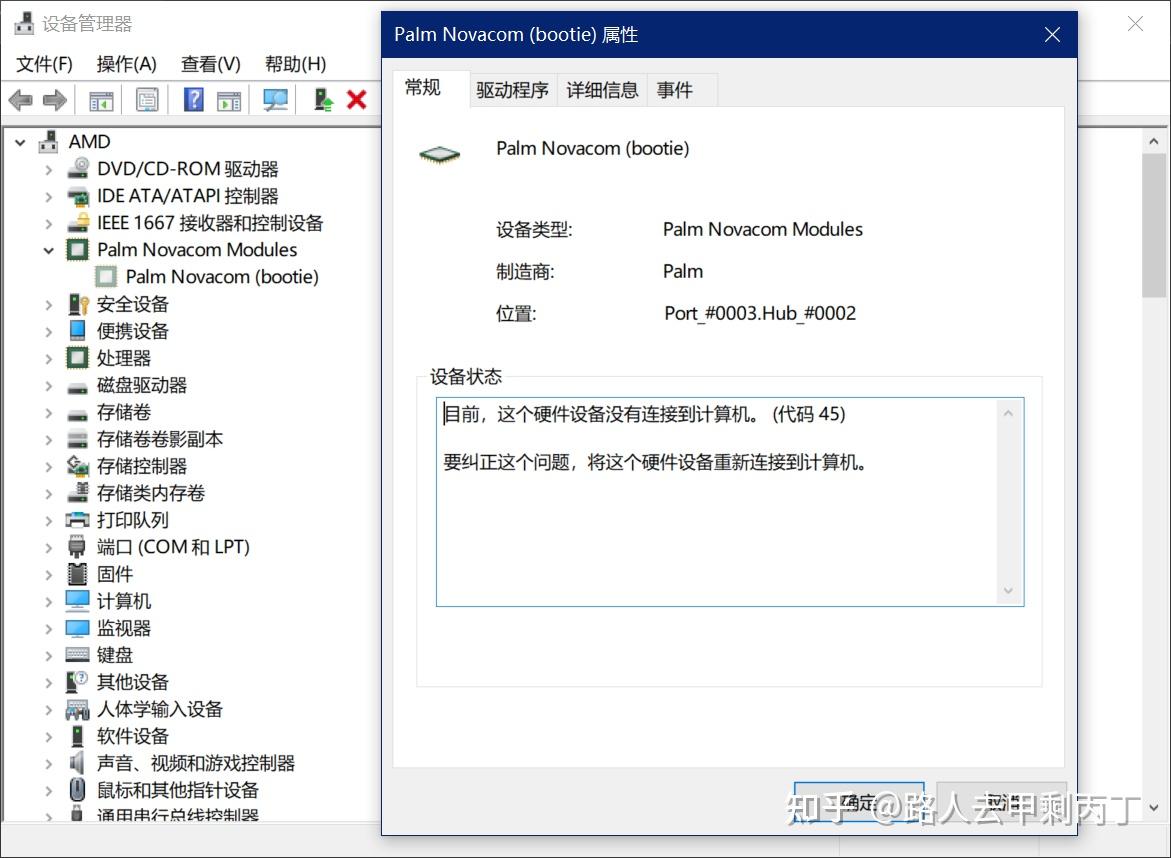
Task: Click the Back navigation arrow
Action: [x=20, y=99]
